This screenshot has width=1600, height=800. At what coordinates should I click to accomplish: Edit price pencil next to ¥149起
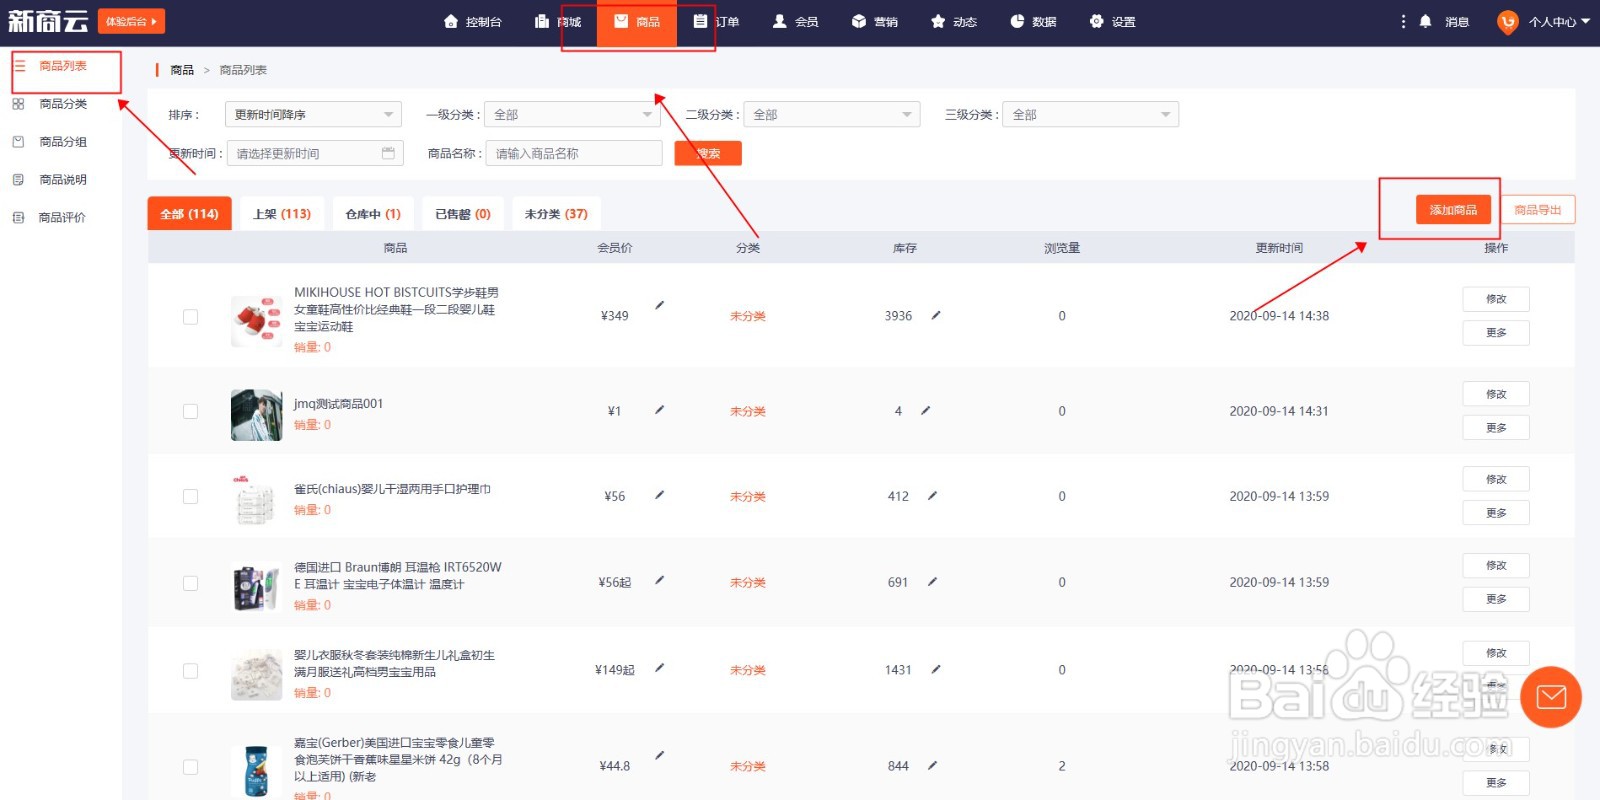point(659,667)
